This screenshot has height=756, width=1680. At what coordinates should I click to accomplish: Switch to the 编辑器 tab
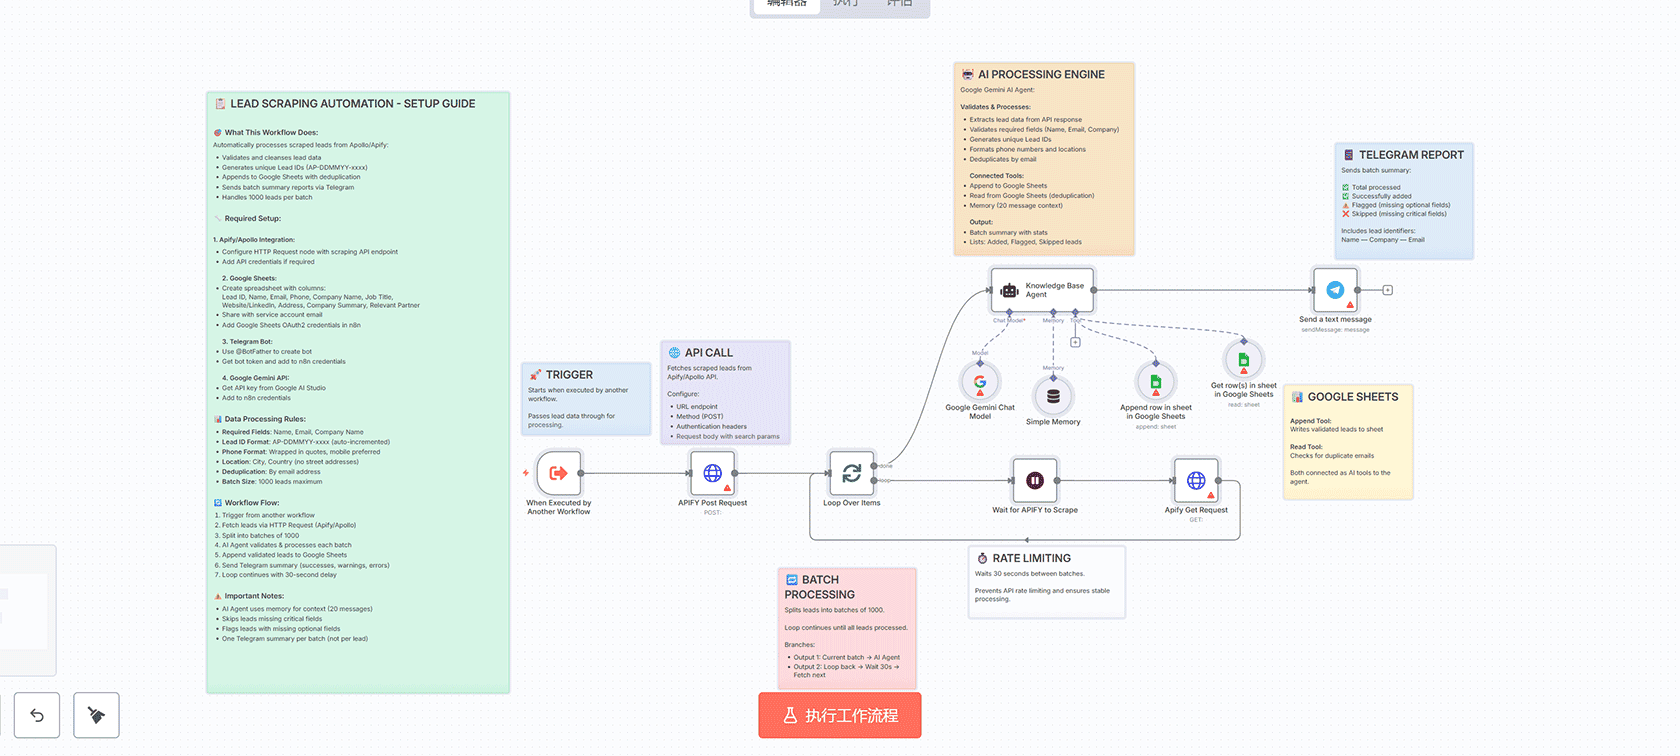(x=786, y=4)
